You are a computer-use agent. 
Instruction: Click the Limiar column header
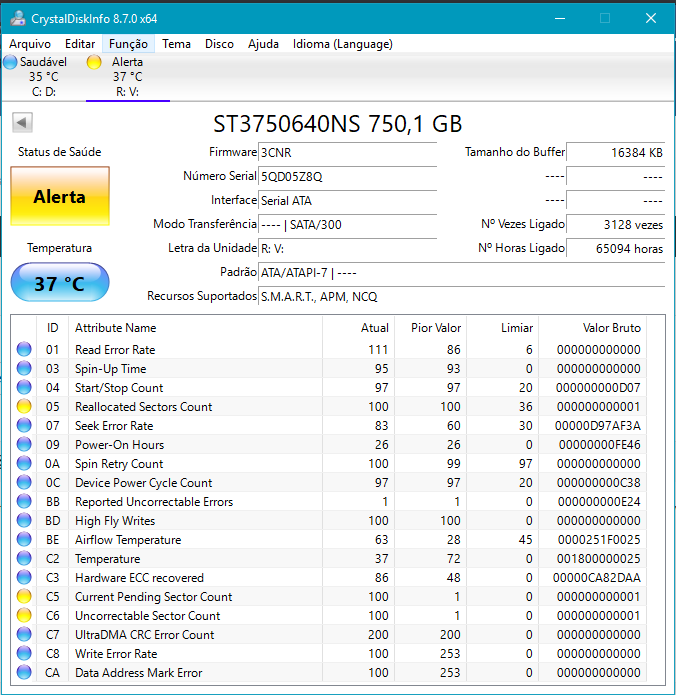(x=502, y=328)
